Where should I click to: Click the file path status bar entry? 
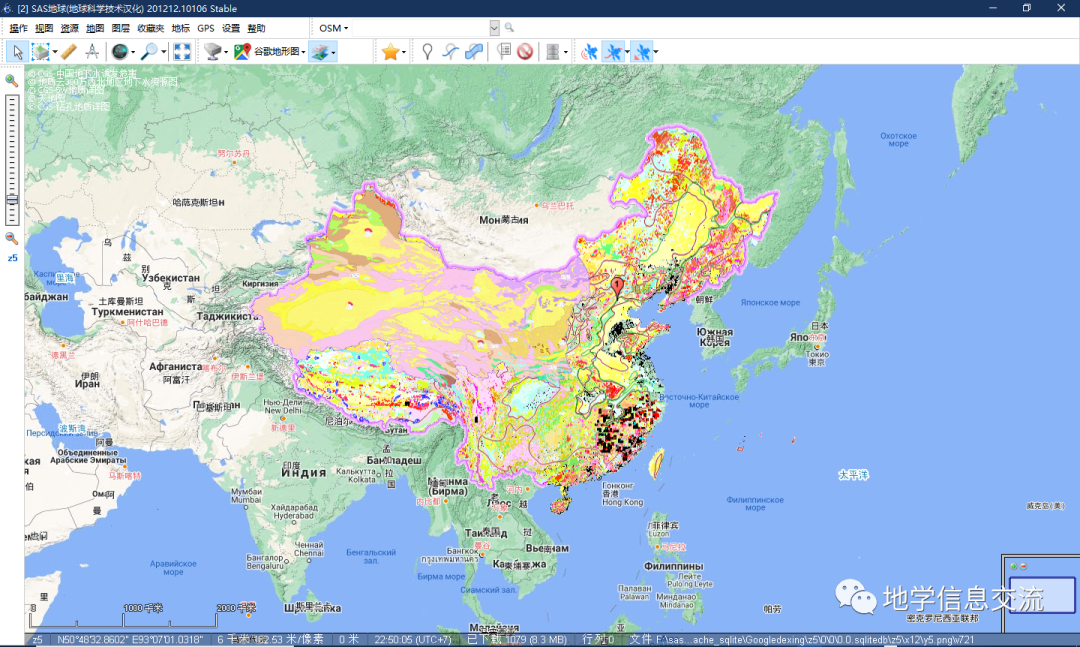802,639
